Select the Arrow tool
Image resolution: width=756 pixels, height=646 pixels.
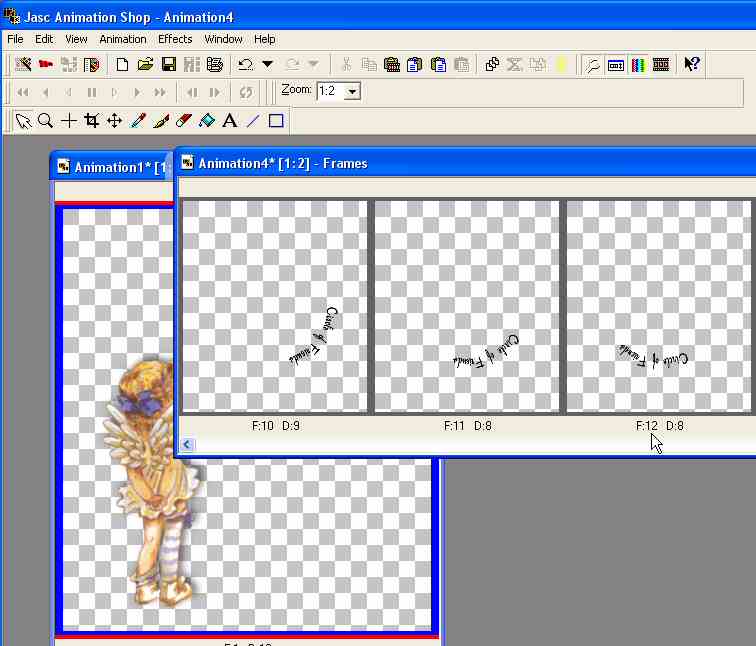click(x=23, y=121)
